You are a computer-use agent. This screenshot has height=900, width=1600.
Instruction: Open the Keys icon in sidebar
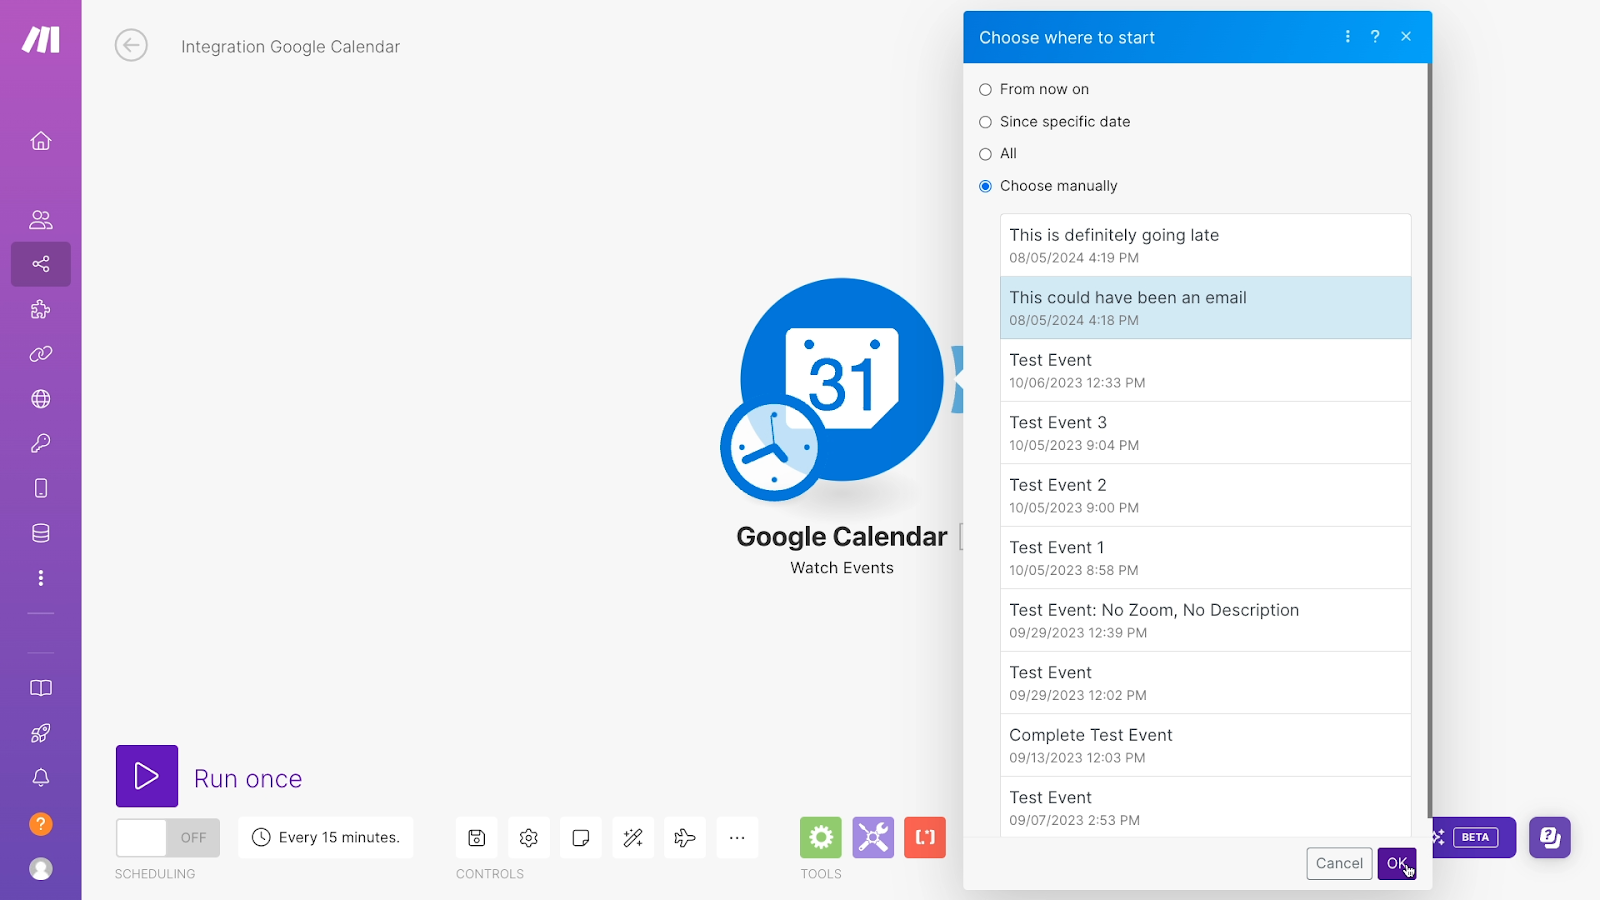(x=41, y=443)
